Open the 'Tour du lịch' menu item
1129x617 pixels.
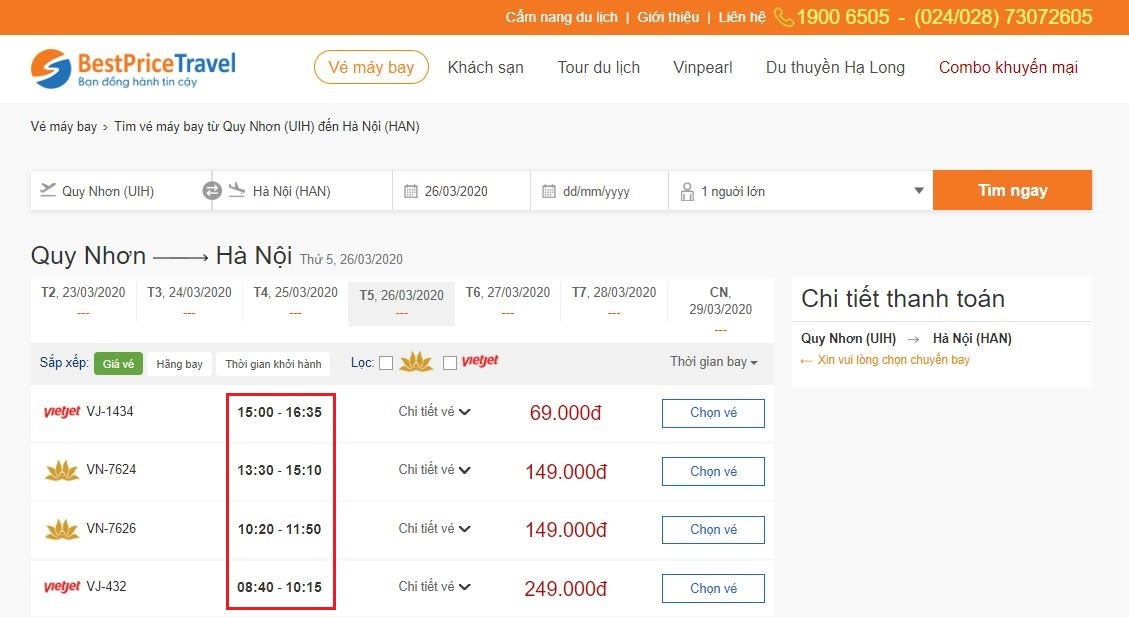click(x=598, y=68)
